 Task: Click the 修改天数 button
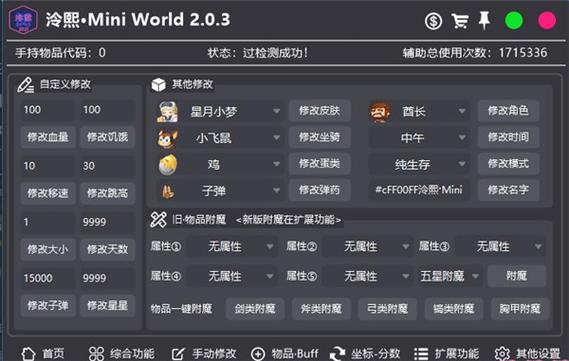pyautogui.click(x=107, y=249)
